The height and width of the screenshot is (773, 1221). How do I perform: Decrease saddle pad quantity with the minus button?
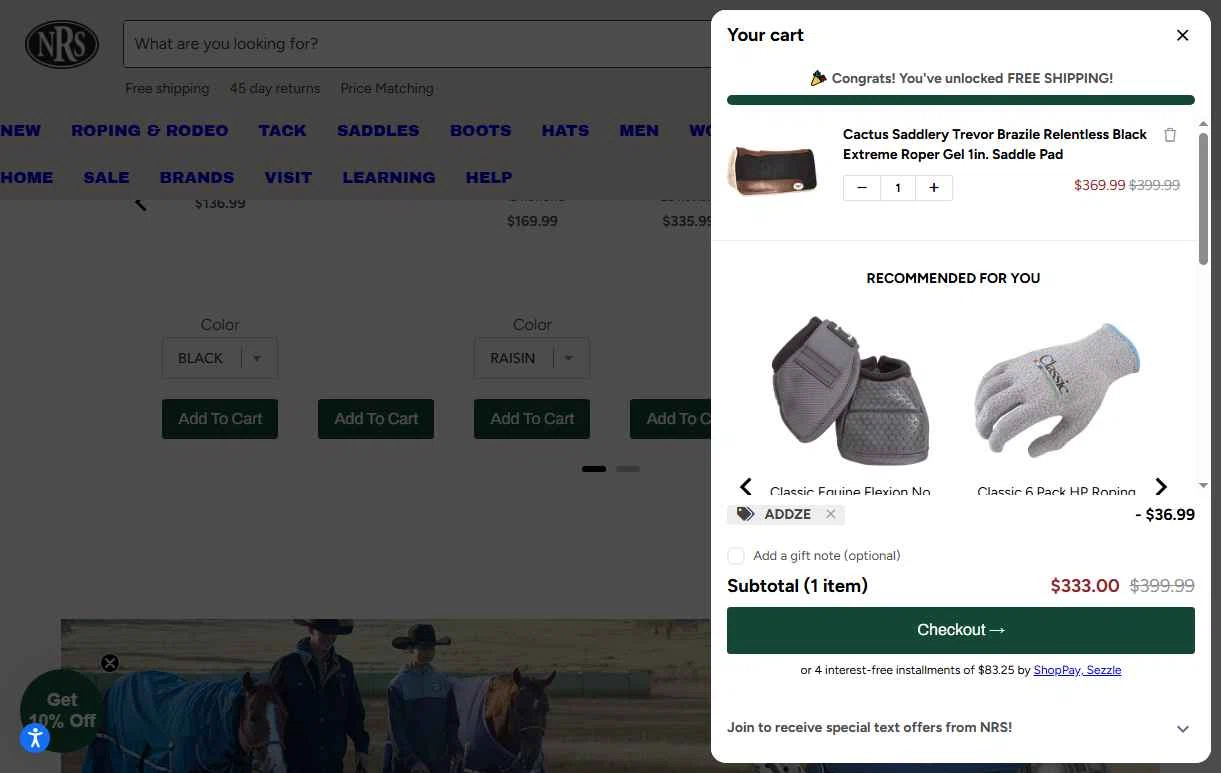coord(862,188)
